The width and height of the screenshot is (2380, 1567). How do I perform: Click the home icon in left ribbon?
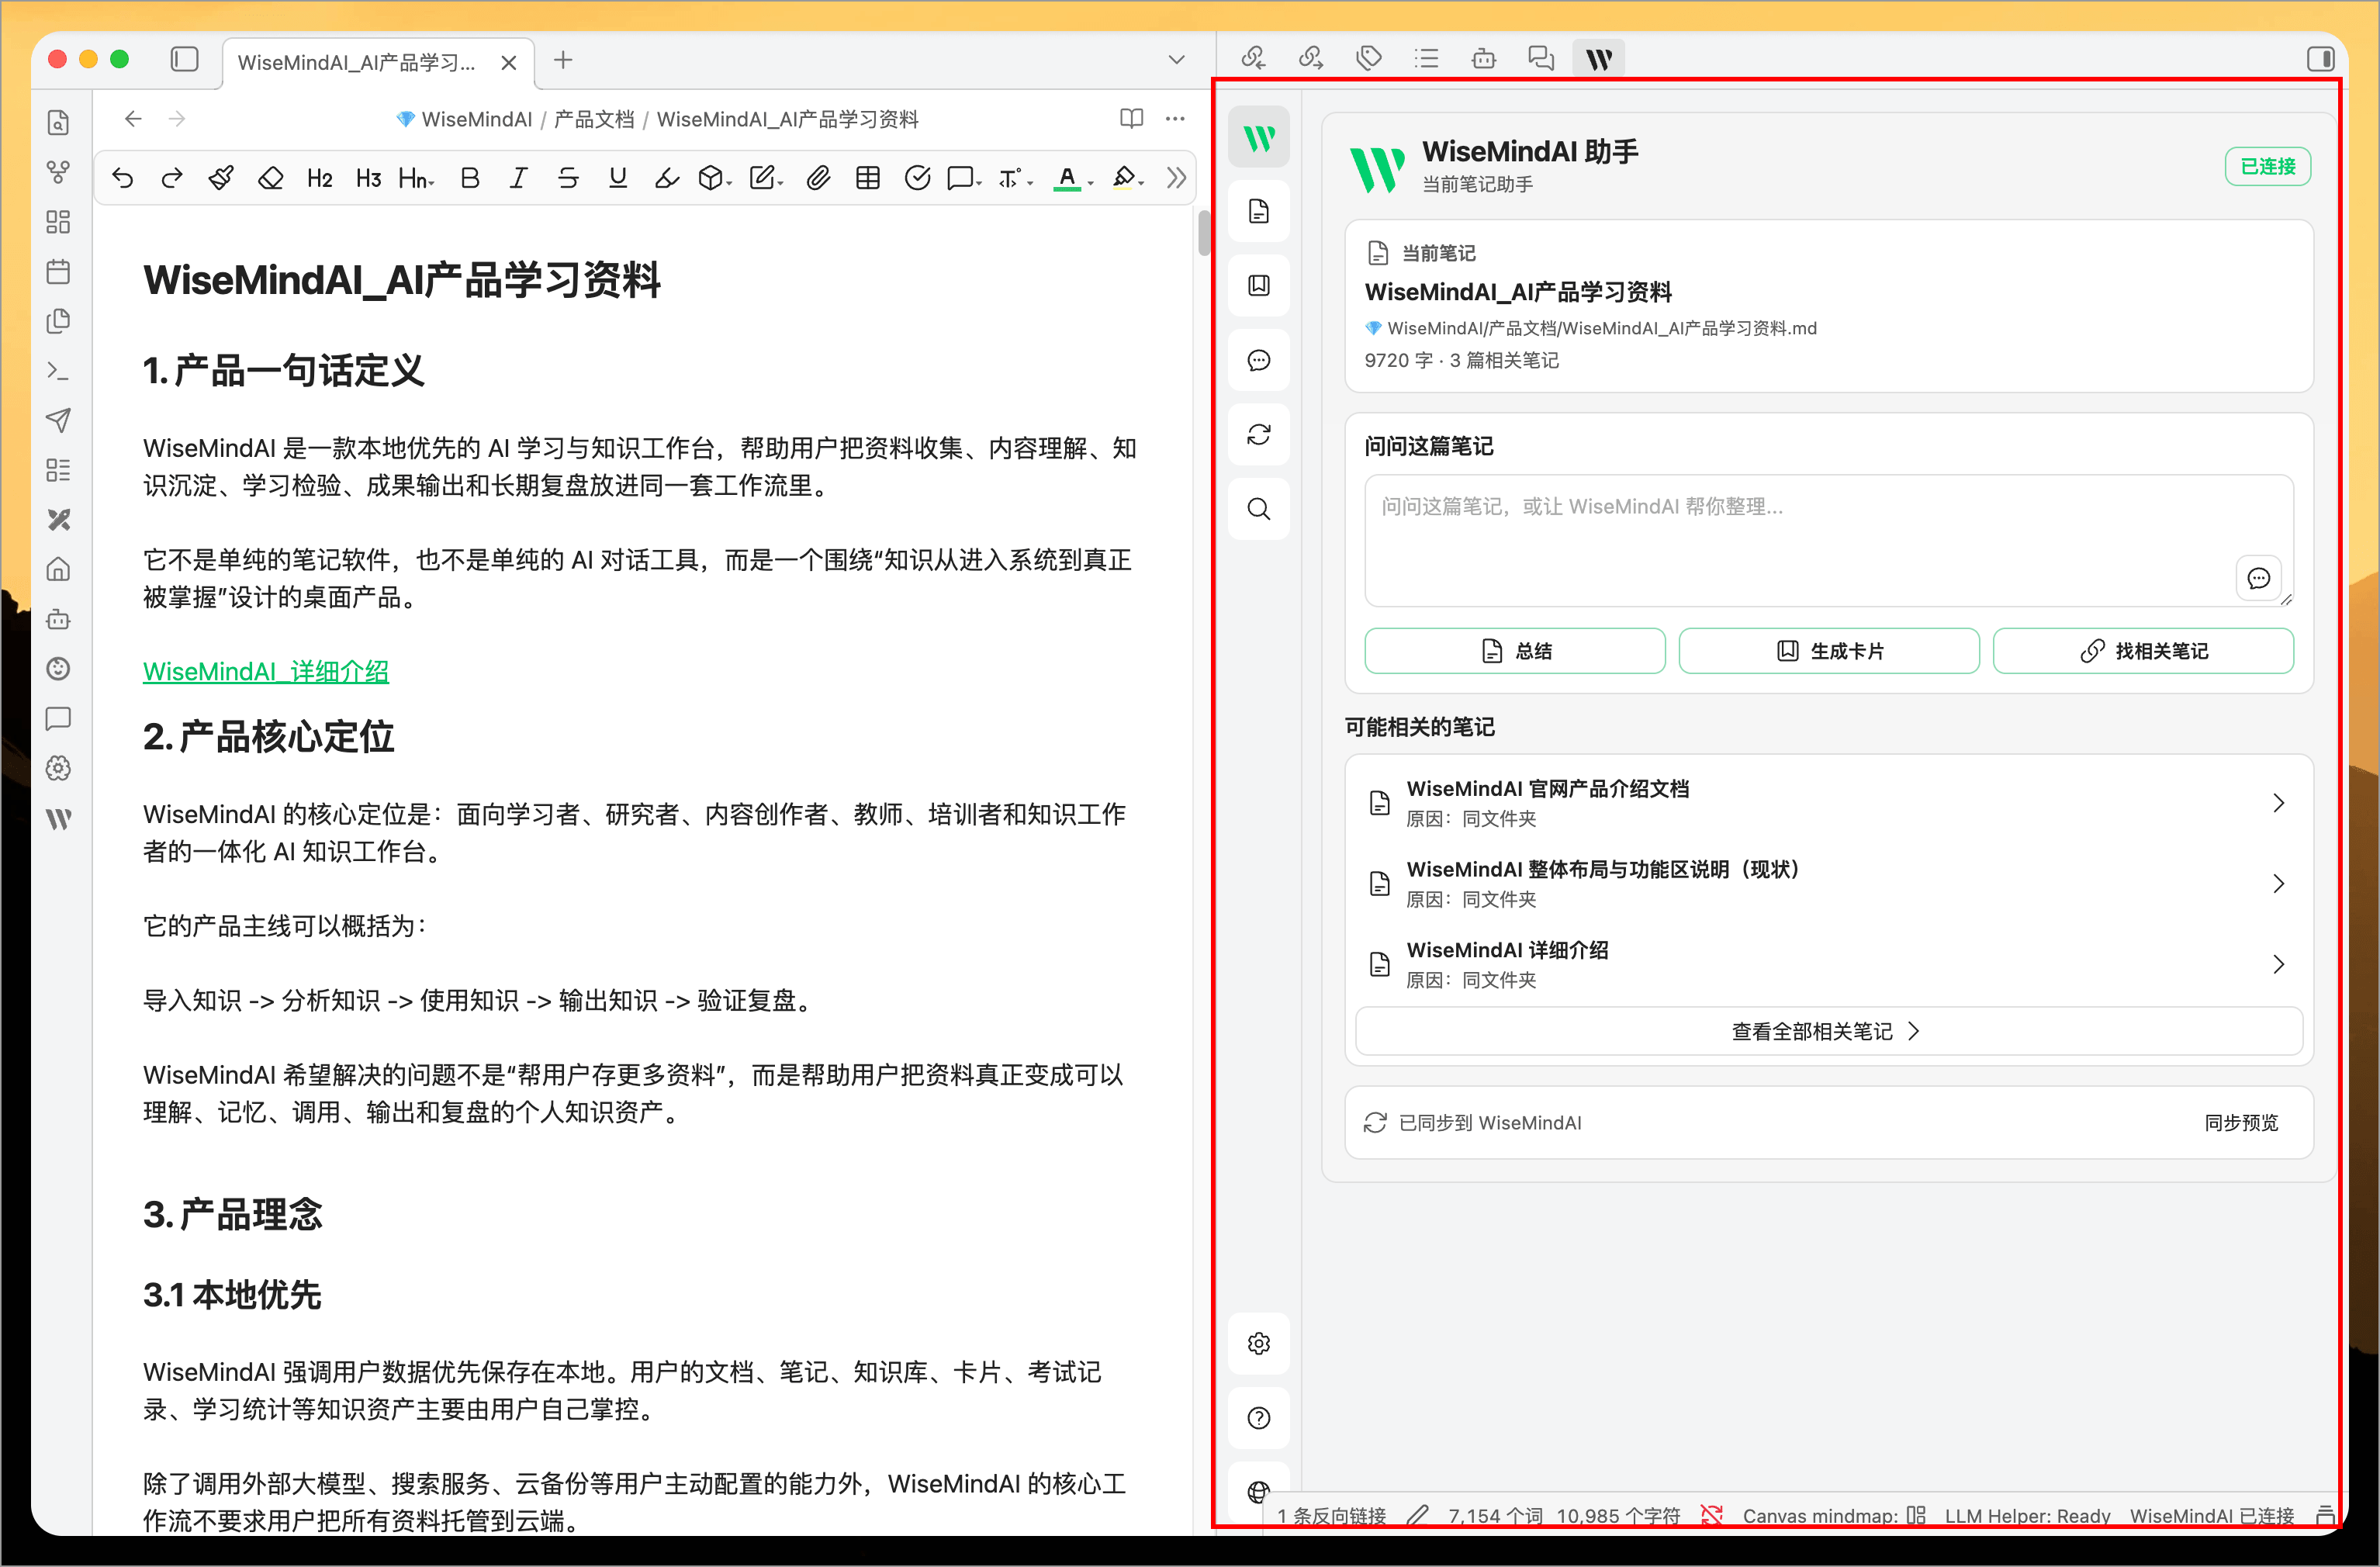point(59,569)
